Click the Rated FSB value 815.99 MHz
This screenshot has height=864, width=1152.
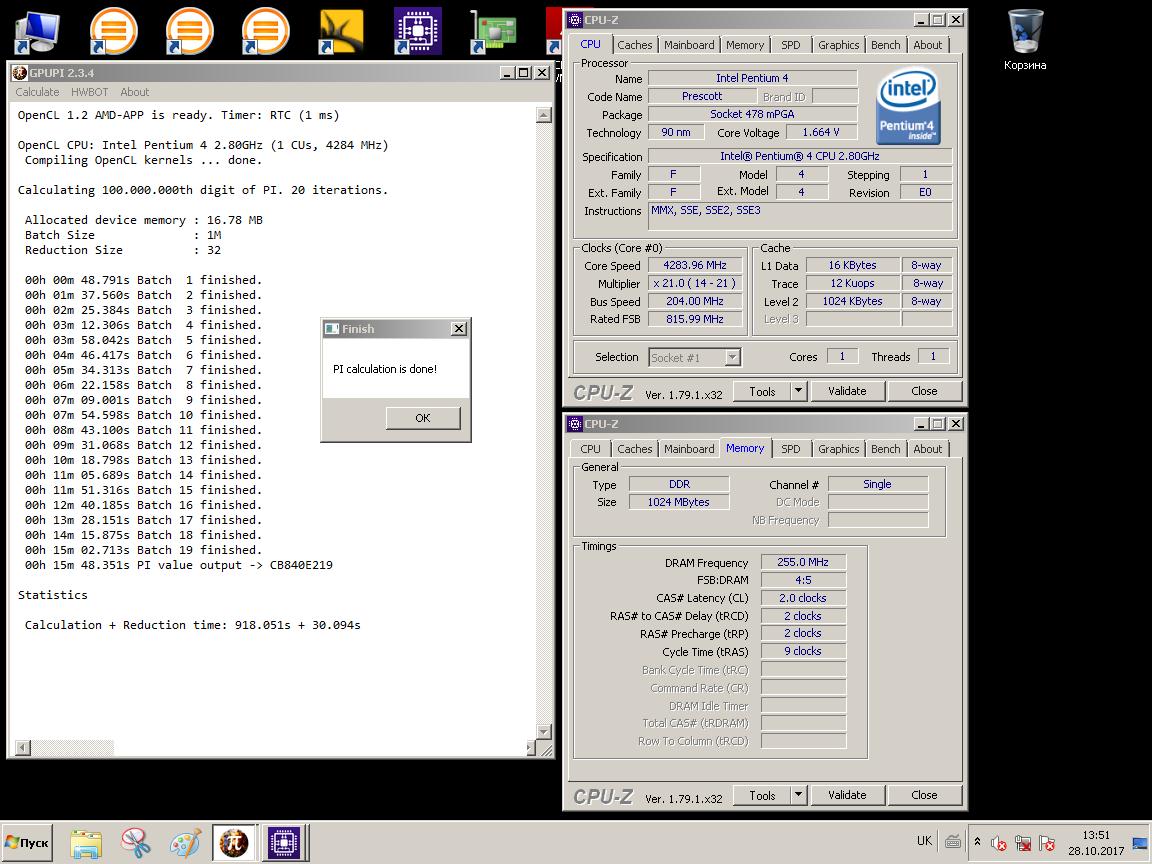(695, 319)
